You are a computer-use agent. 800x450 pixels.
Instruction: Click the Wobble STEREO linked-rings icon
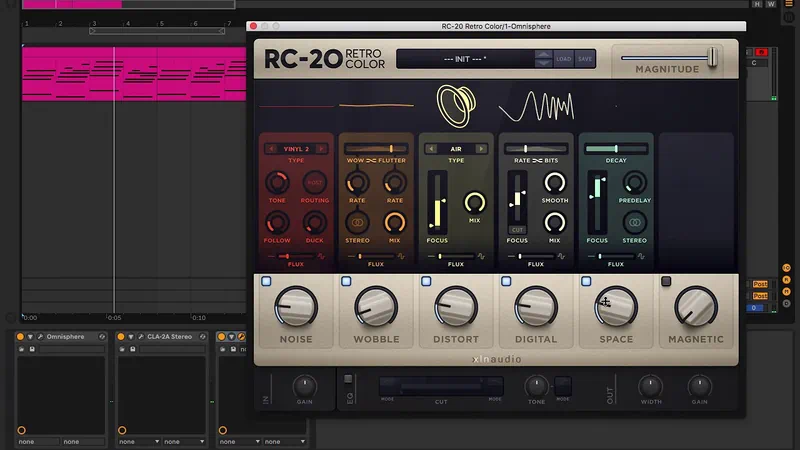[x=356, y=222]
